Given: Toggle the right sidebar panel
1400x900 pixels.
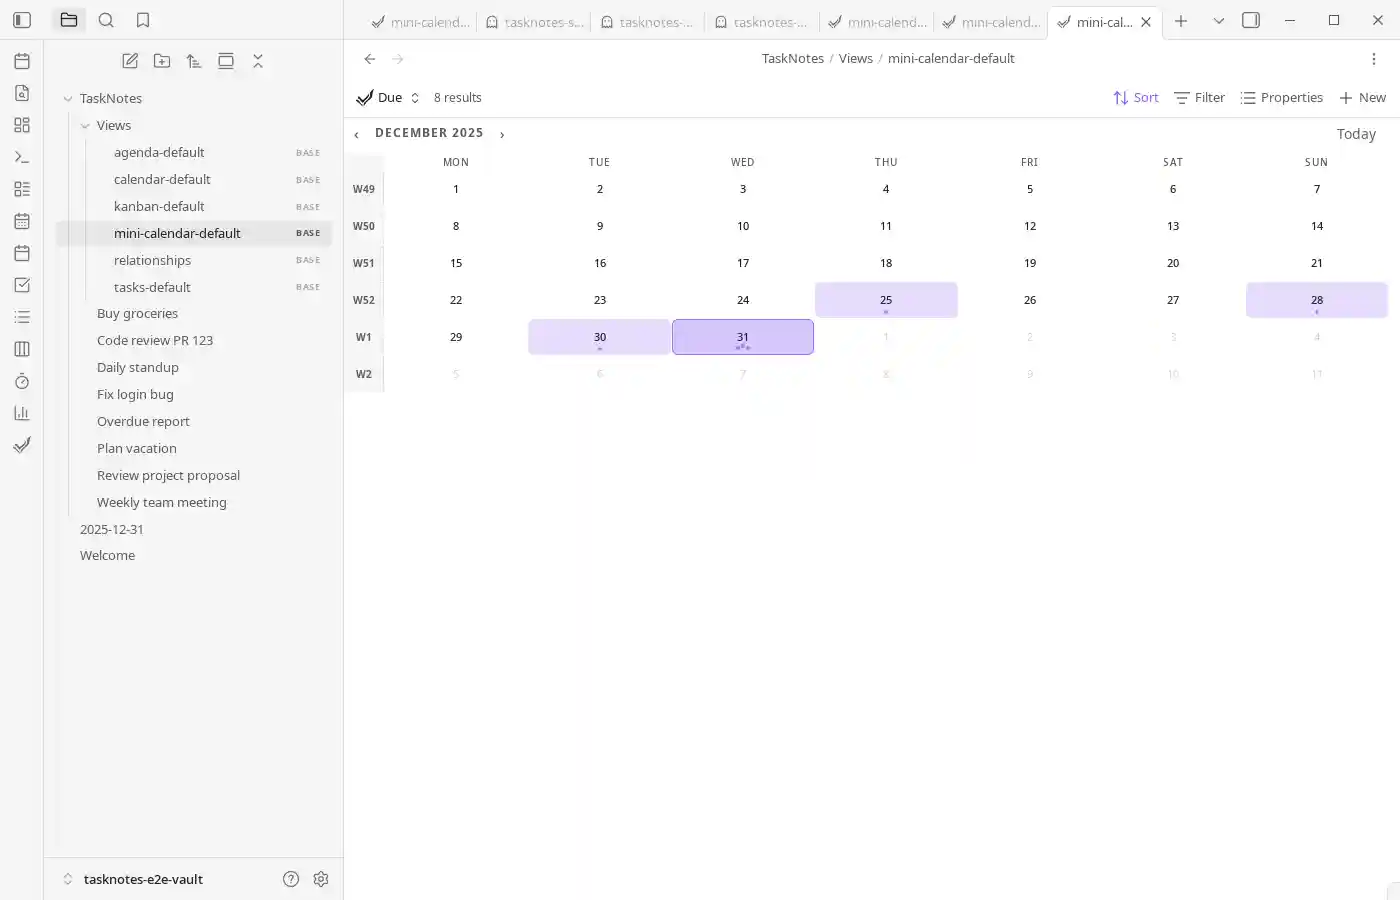Looking at the screenshot, I should pos(1250,19).
